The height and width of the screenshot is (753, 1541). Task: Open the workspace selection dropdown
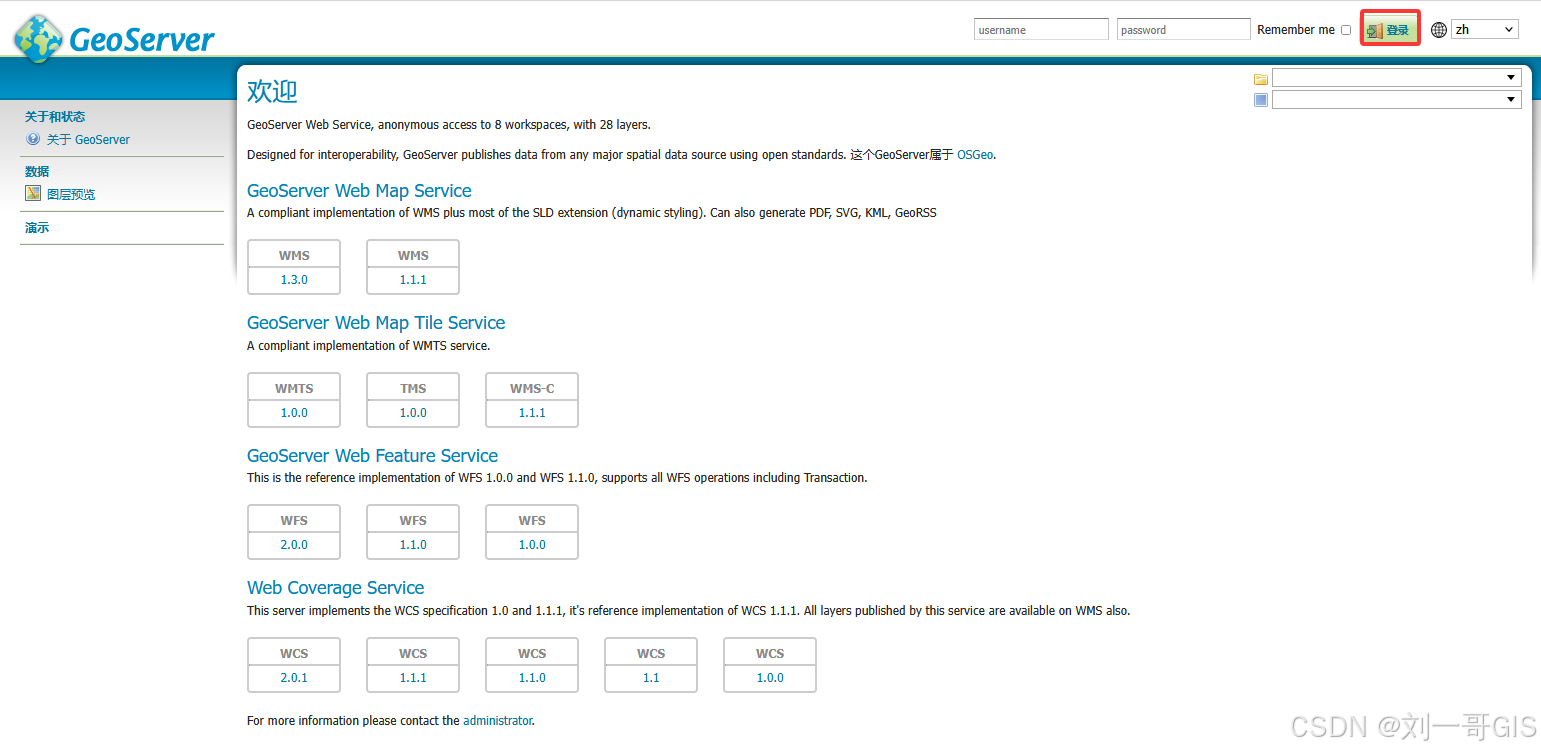pyautogui.click(x=1397, y=78)
